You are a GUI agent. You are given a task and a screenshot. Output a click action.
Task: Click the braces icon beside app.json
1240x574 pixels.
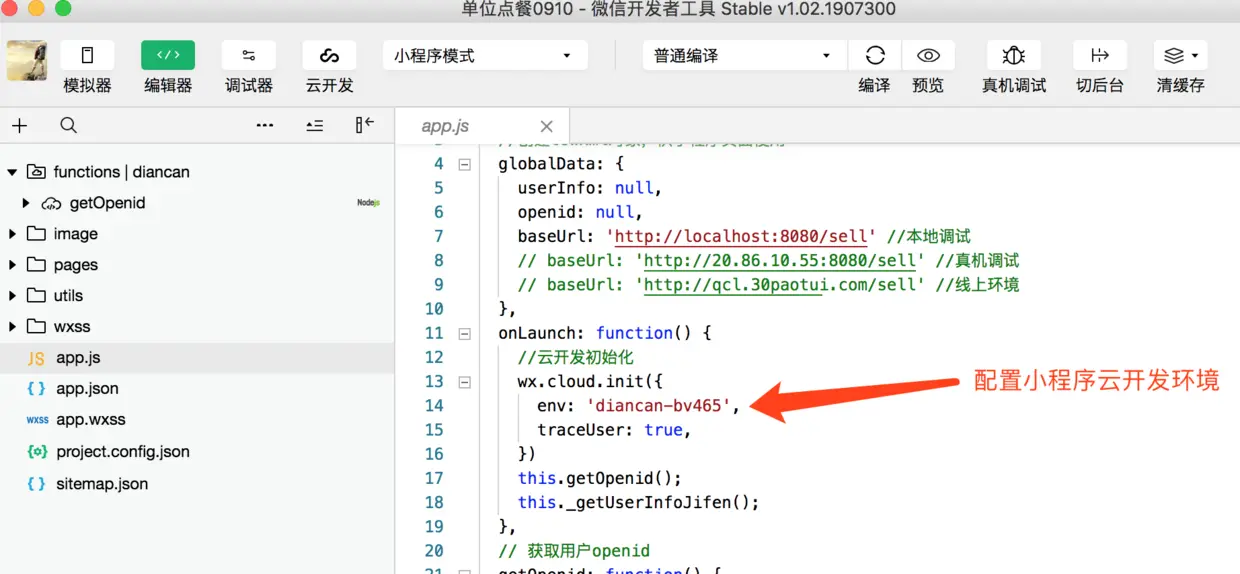click(x=36, y=389)
